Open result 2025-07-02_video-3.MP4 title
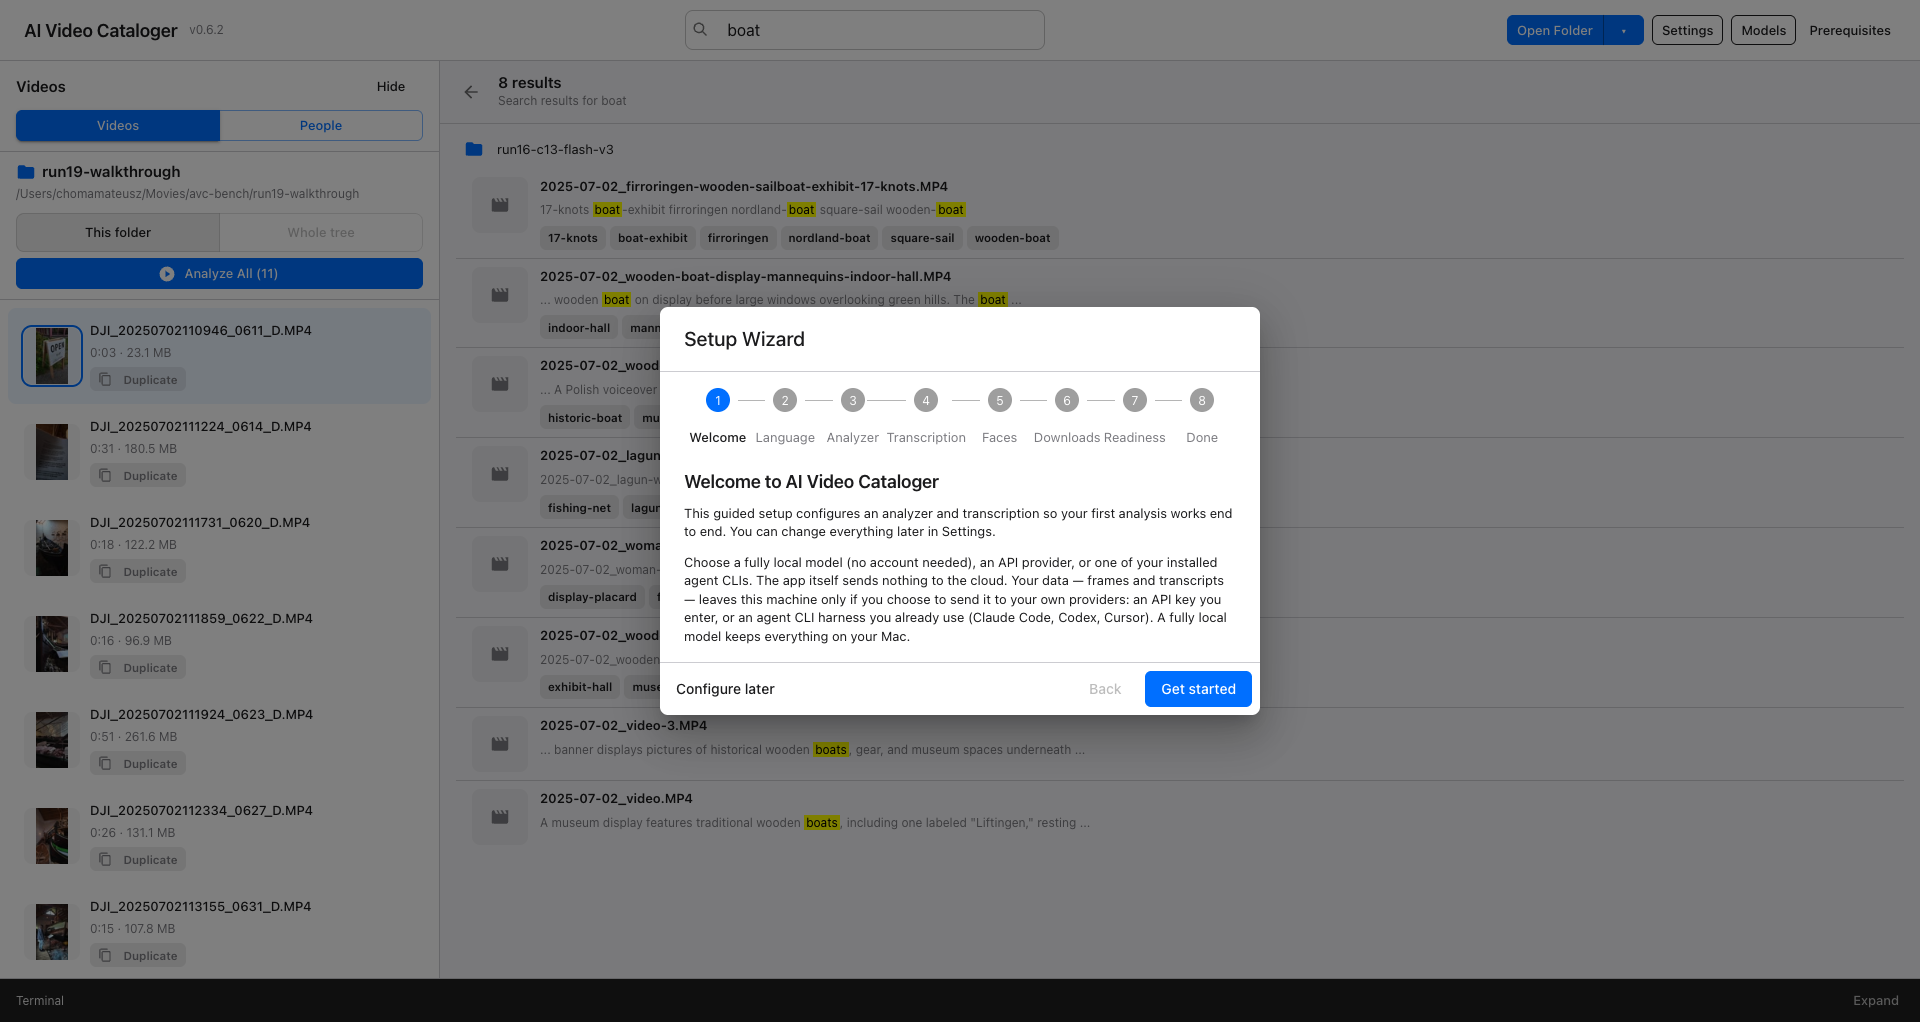Viewport: 1920px width, 1022px height. point(623,726)
